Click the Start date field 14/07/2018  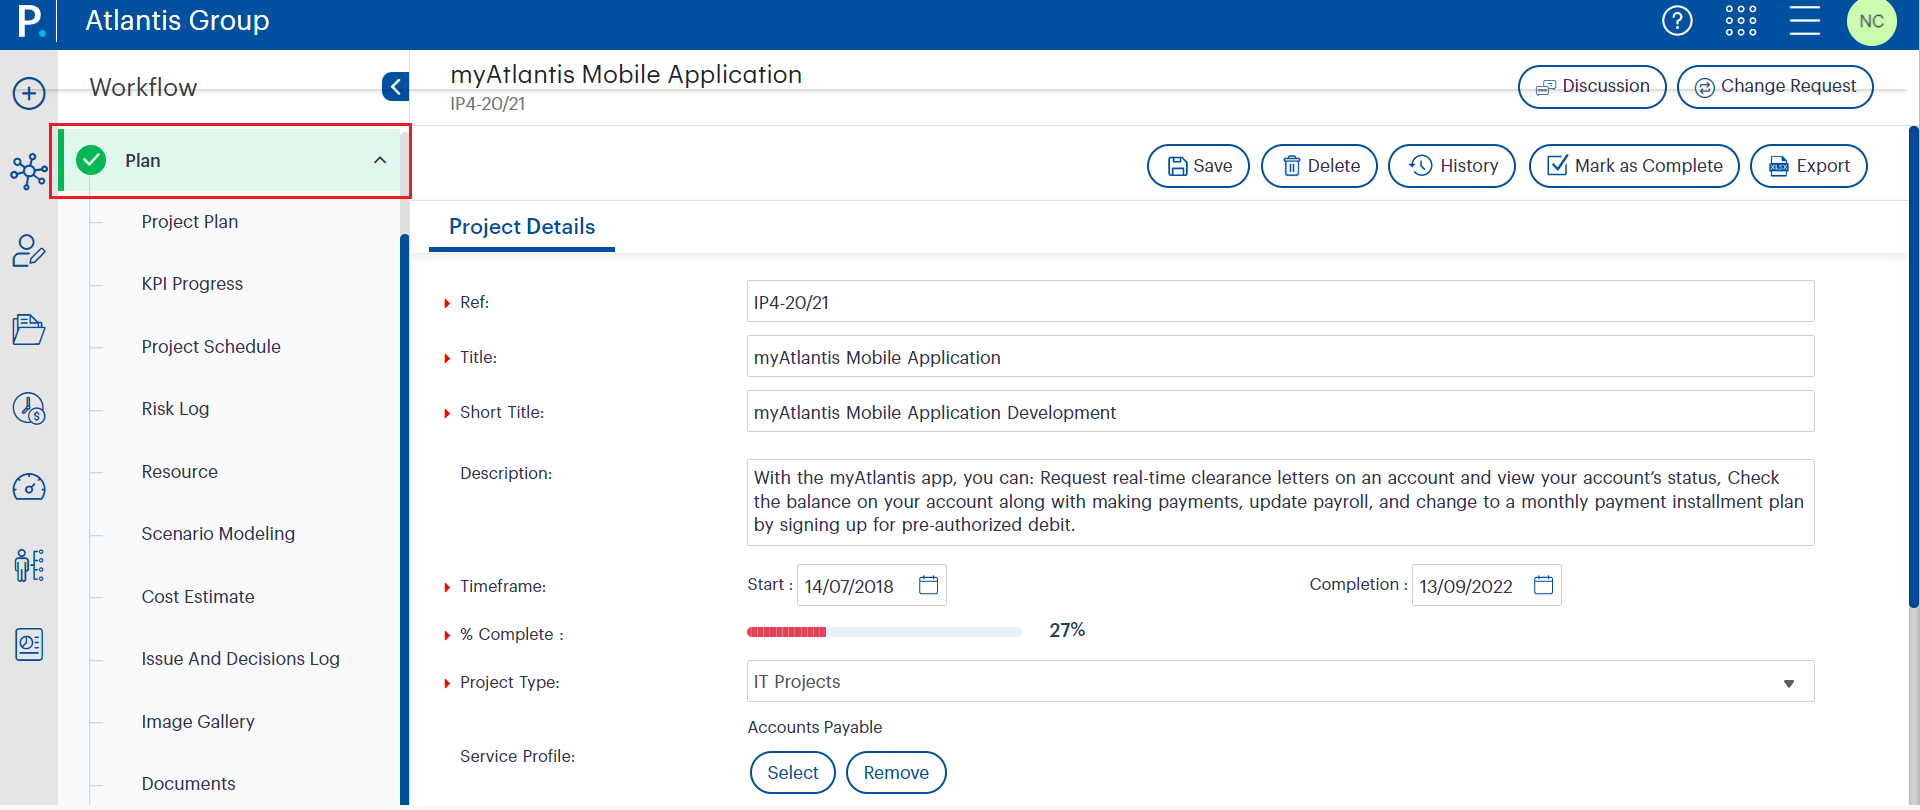tap(871, 585)
